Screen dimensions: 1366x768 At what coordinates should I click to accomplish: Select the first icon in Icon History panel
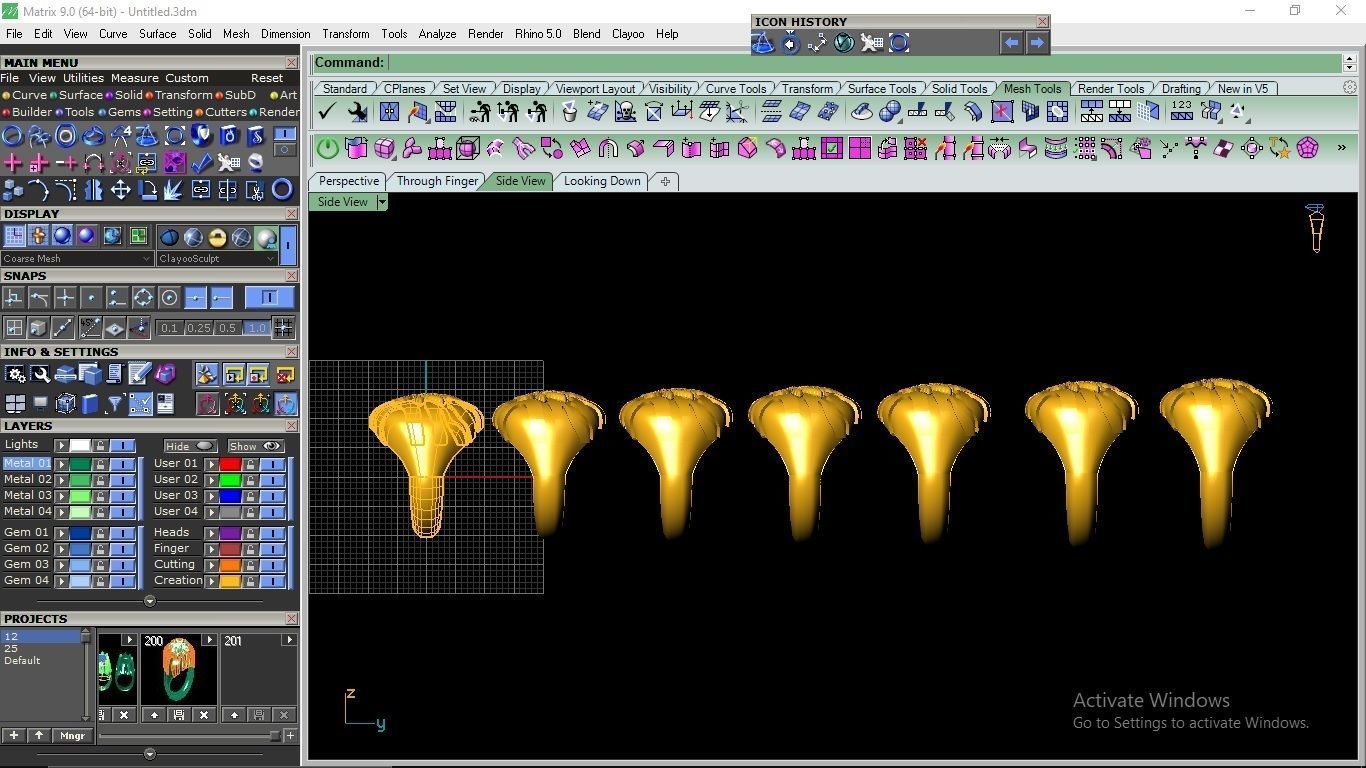[763, 43]
